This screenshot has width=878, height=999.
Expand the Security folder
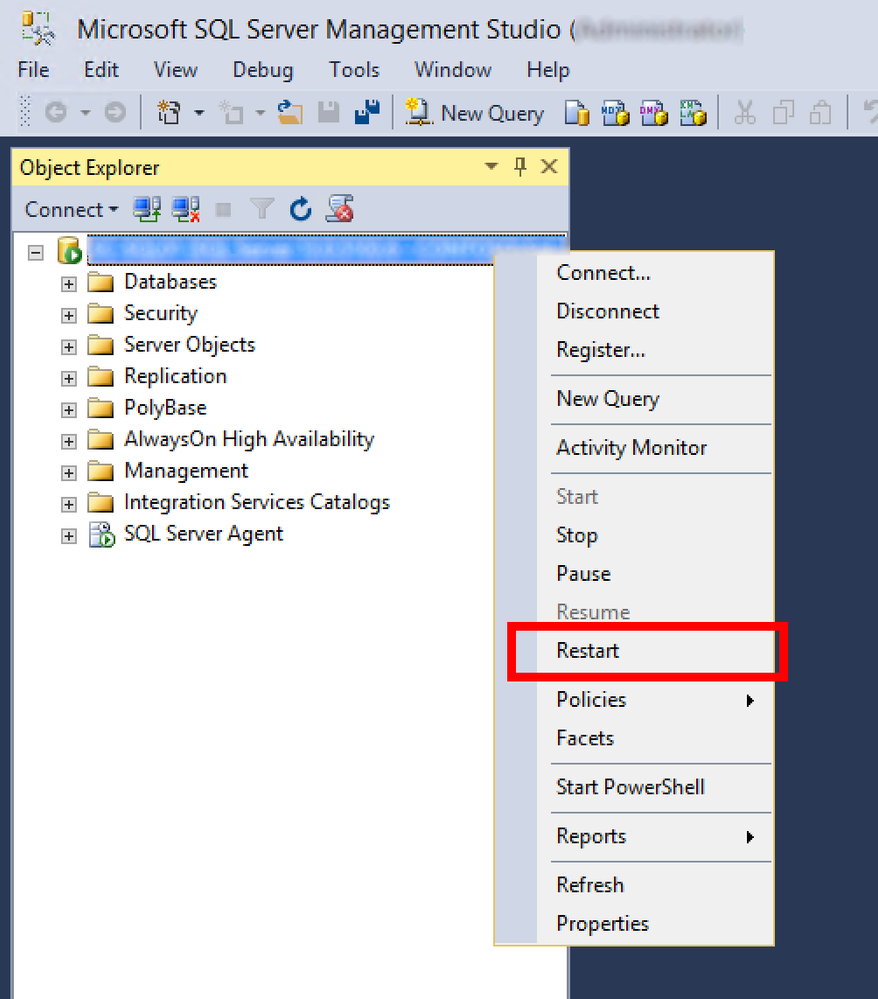(x=69, y=315)
